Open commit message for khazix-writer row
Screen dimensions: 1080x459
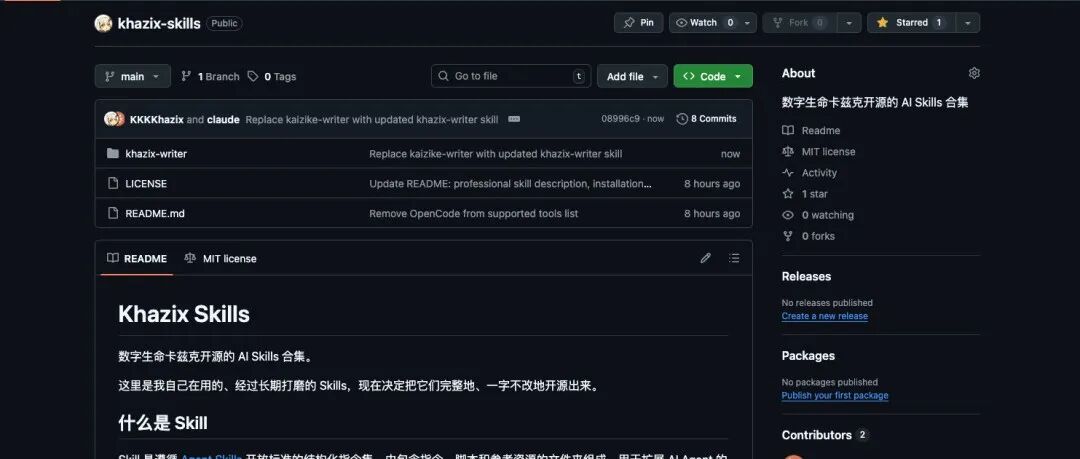tap(495, 154)
